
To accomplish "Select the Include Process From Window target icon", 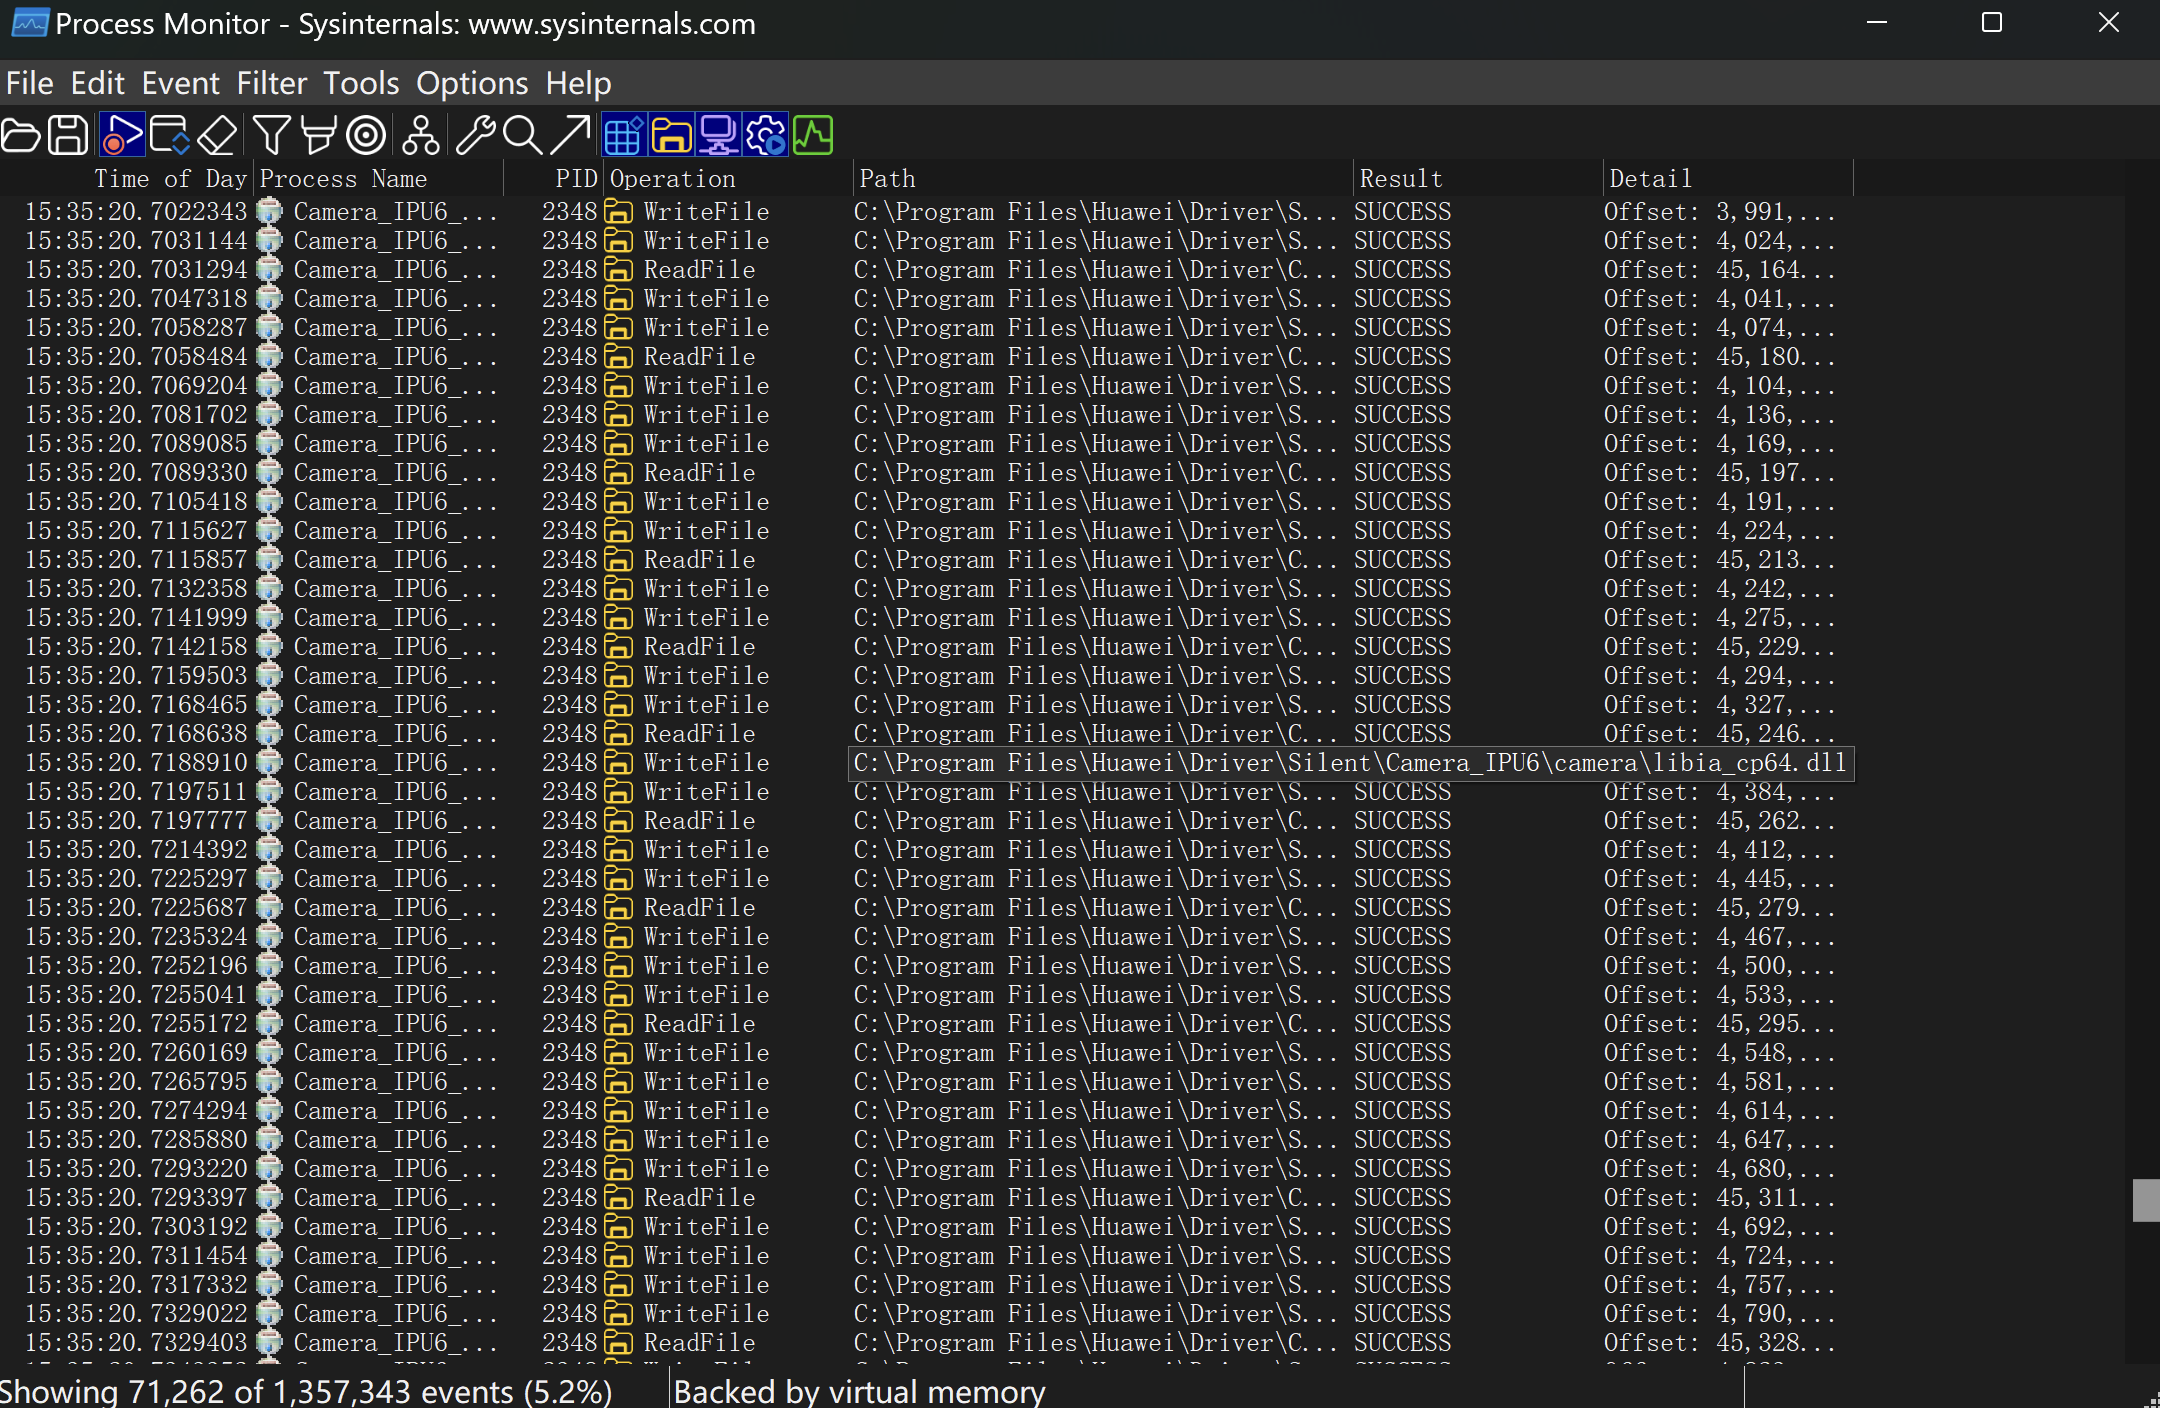I will click(366, 135).
